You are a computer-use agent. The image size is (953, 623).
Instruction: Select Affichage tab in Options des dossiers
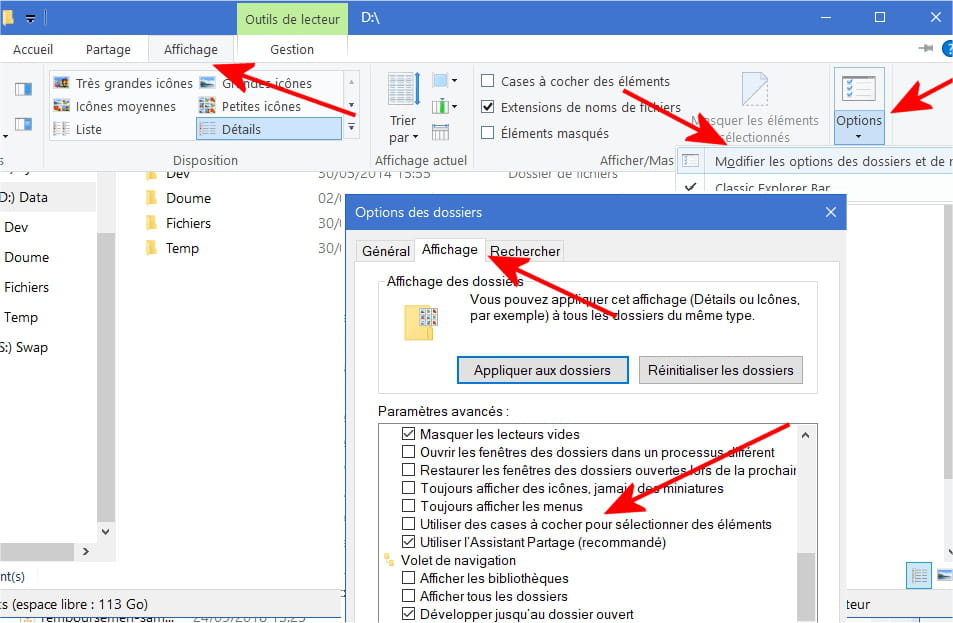coord(450,250)
